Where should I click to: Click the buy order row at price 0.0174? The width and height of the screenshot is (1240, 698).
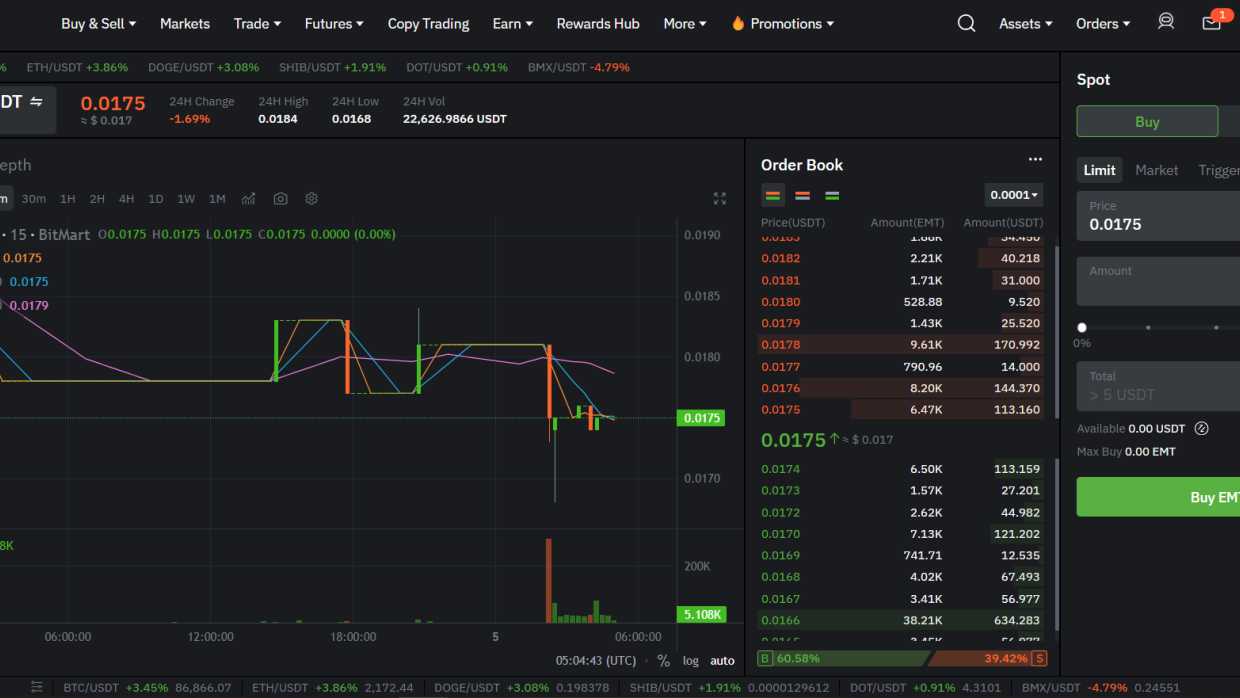tap(902, 469)
